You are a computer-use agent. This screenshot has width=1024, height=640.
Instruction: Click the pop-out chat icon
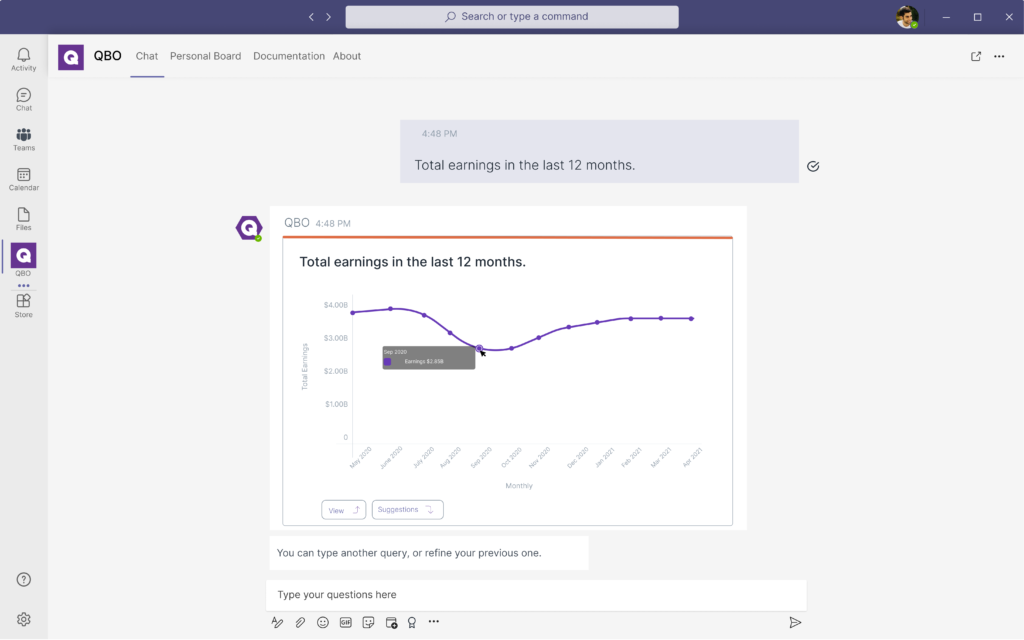point(976,56)
